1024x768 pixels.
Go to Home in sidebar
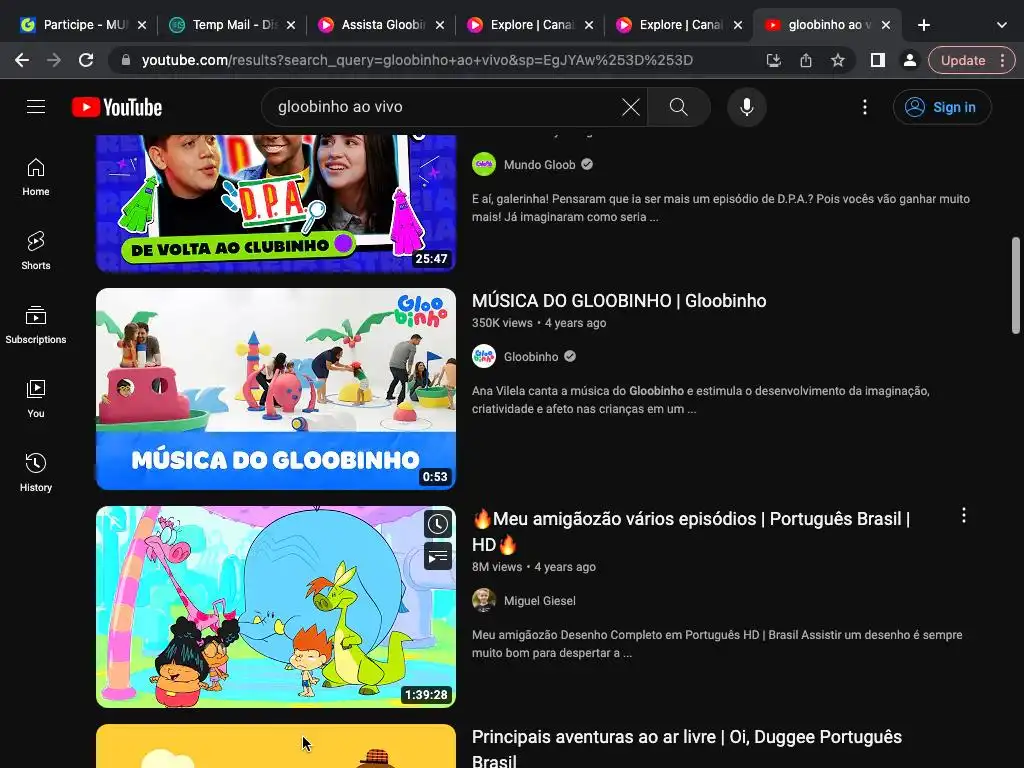pyautogui.click(x=36, y=177)
